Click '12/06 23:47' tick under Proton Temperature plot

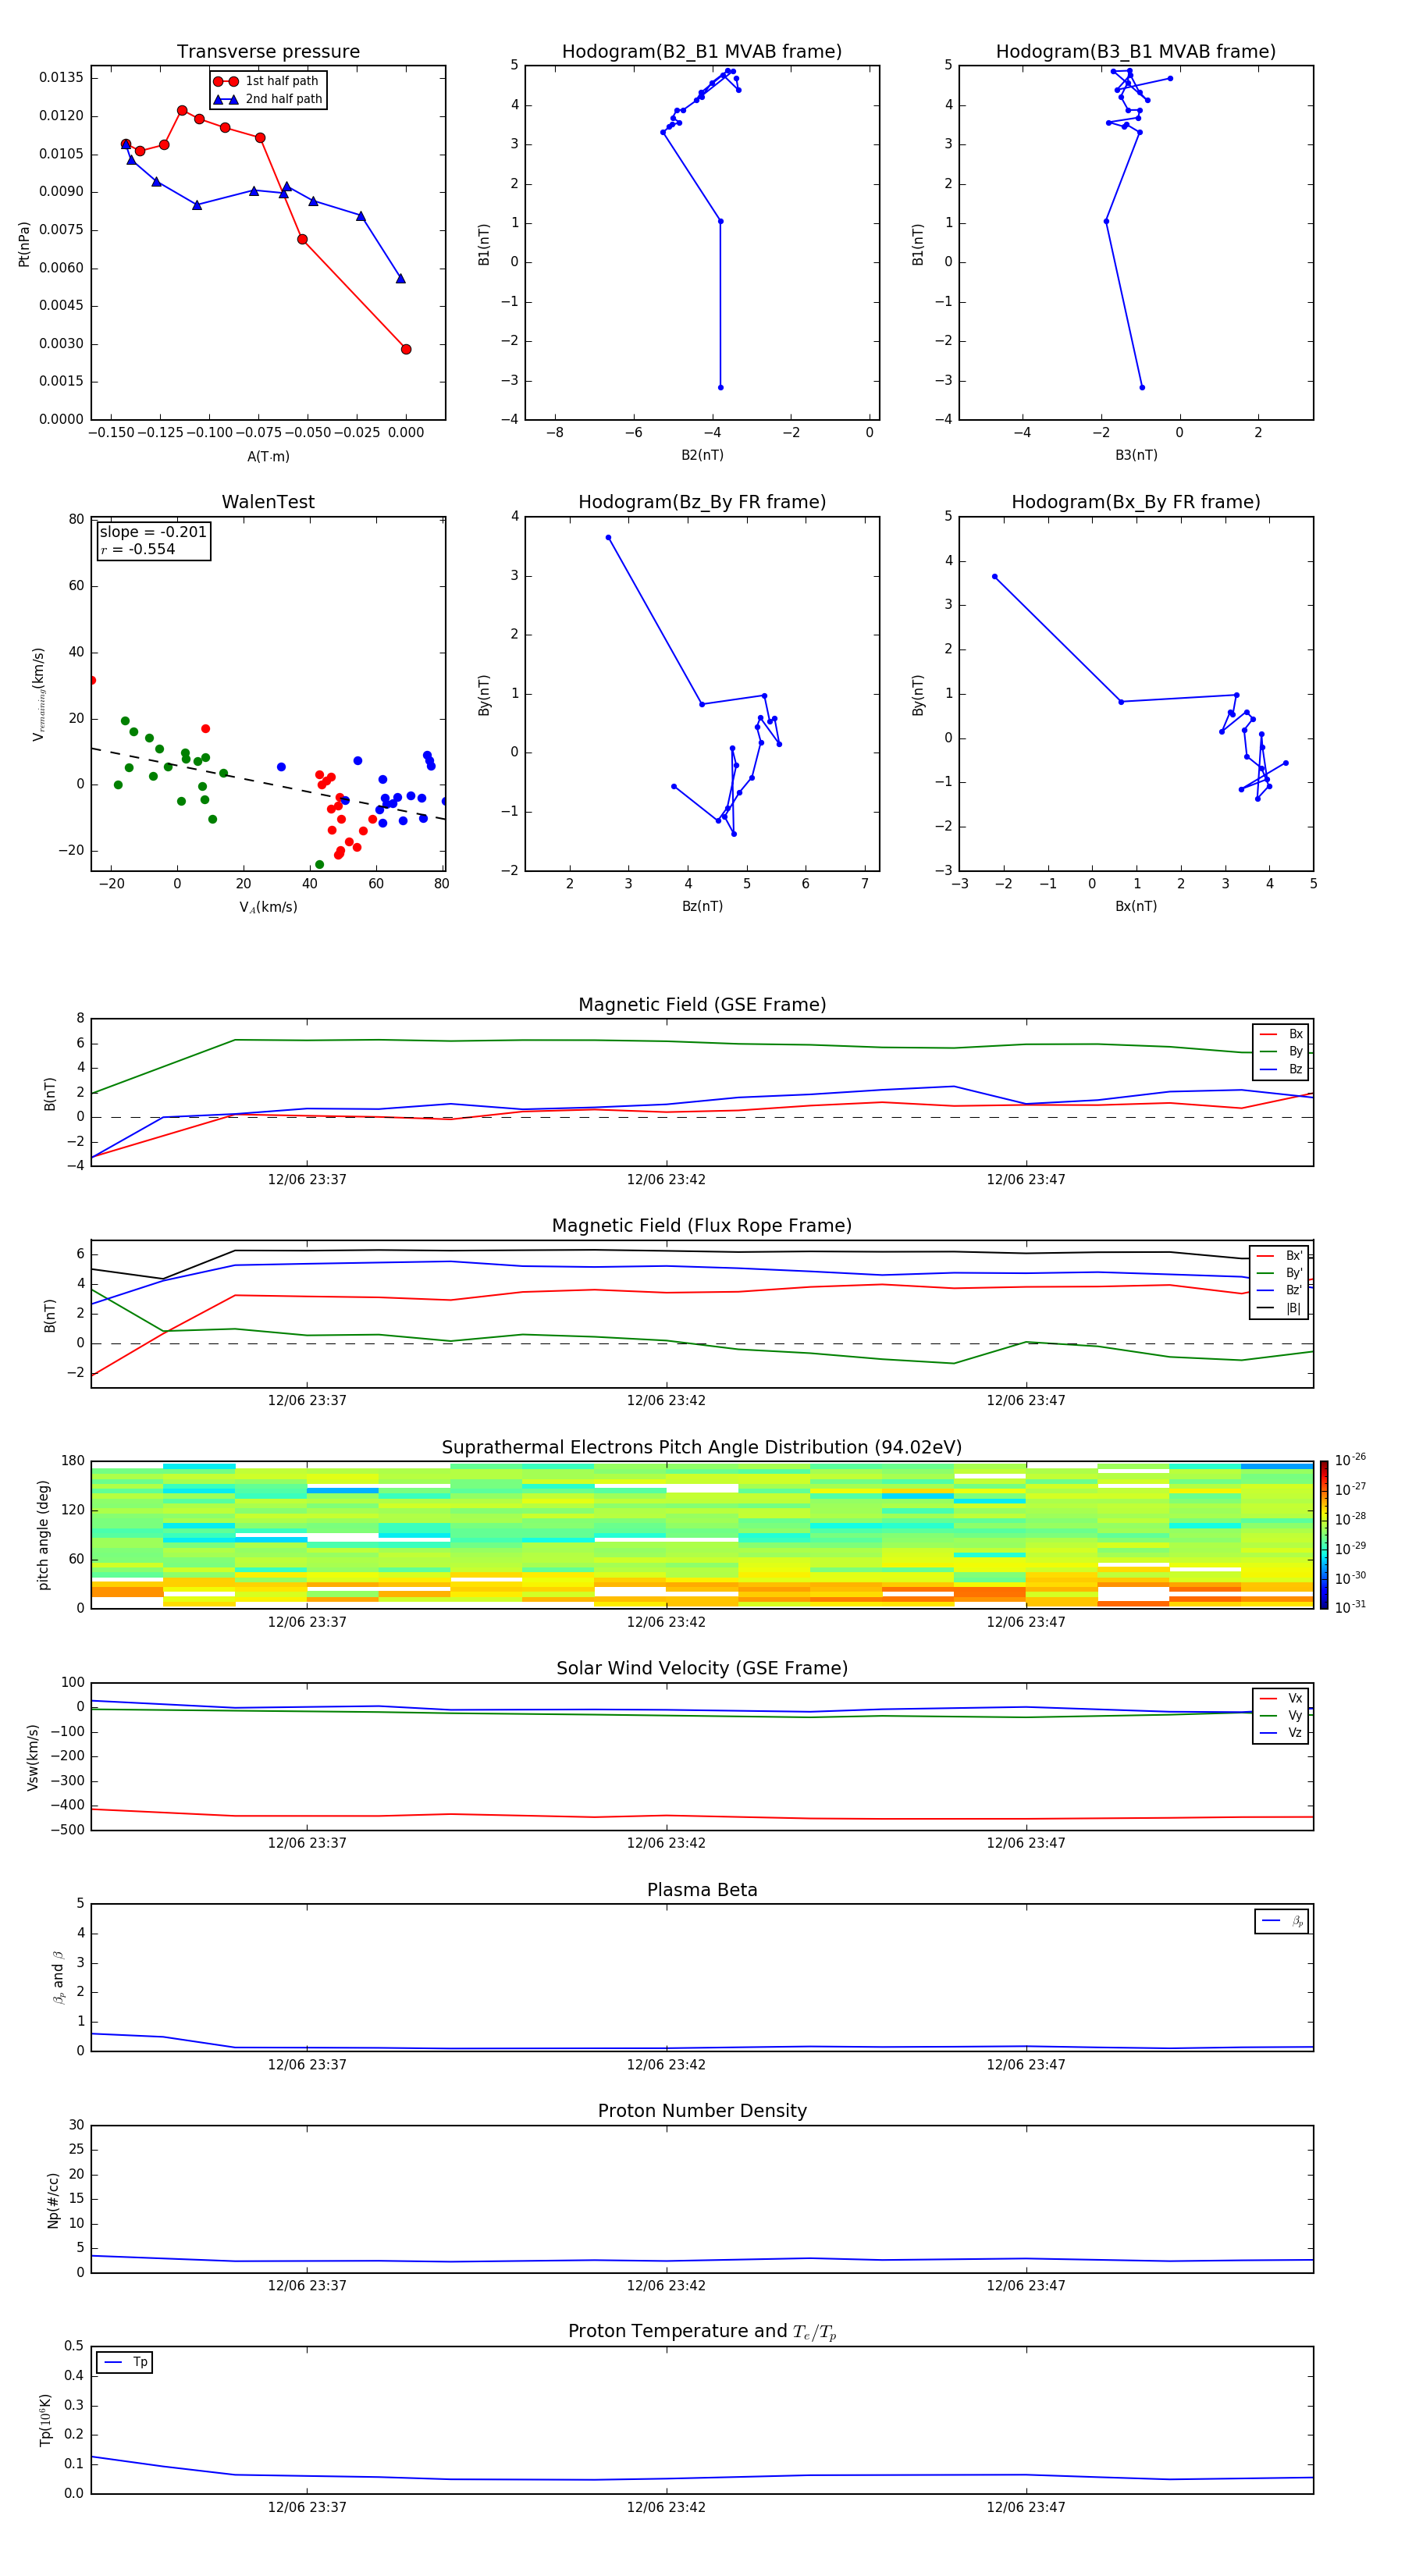click(1026, 2507)
